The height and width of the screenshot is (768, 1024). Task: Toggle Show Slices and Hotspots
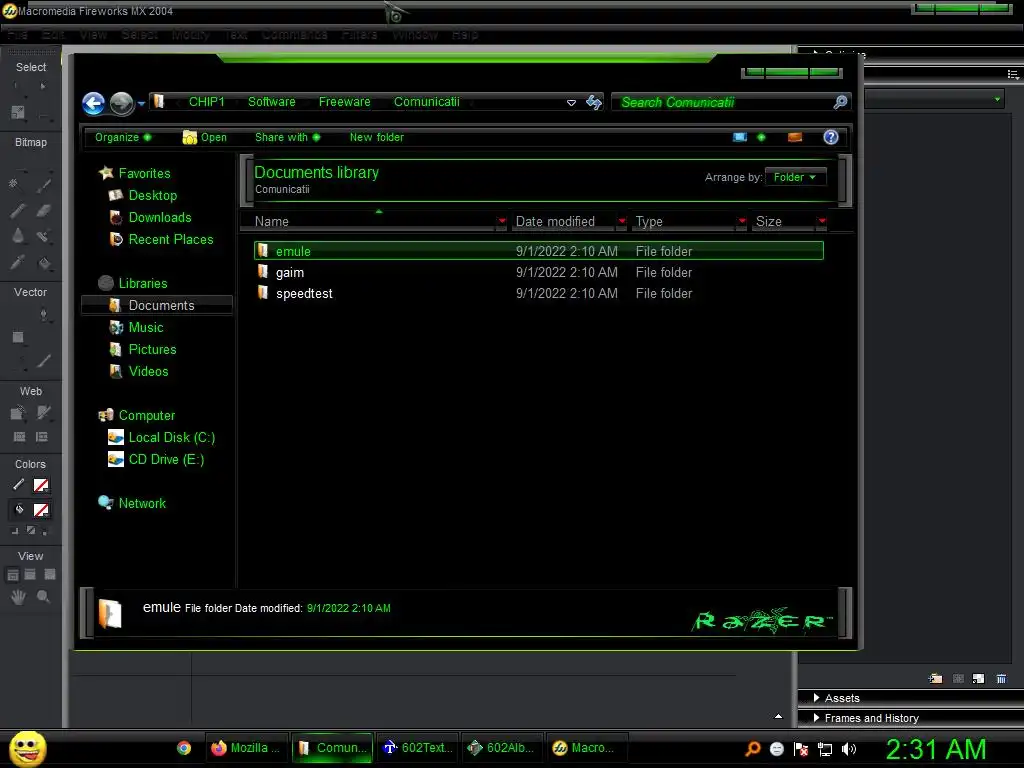point(42,436)
